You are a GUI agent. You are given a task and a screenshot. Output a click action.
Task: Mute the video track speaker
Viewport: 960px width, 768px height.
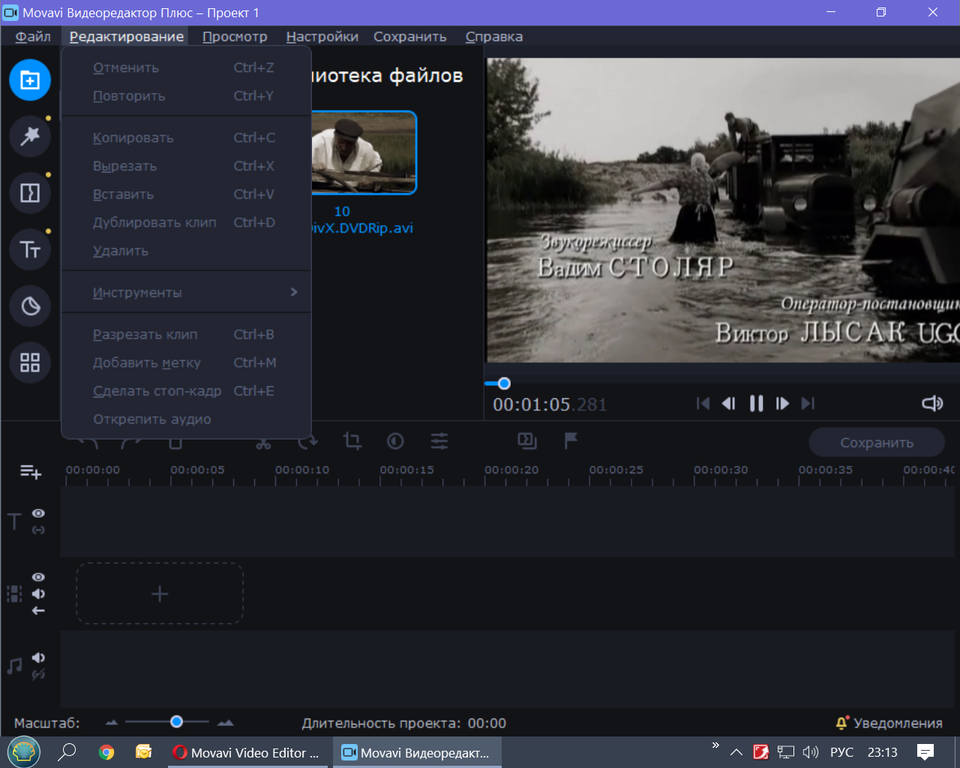click(38, 593)
